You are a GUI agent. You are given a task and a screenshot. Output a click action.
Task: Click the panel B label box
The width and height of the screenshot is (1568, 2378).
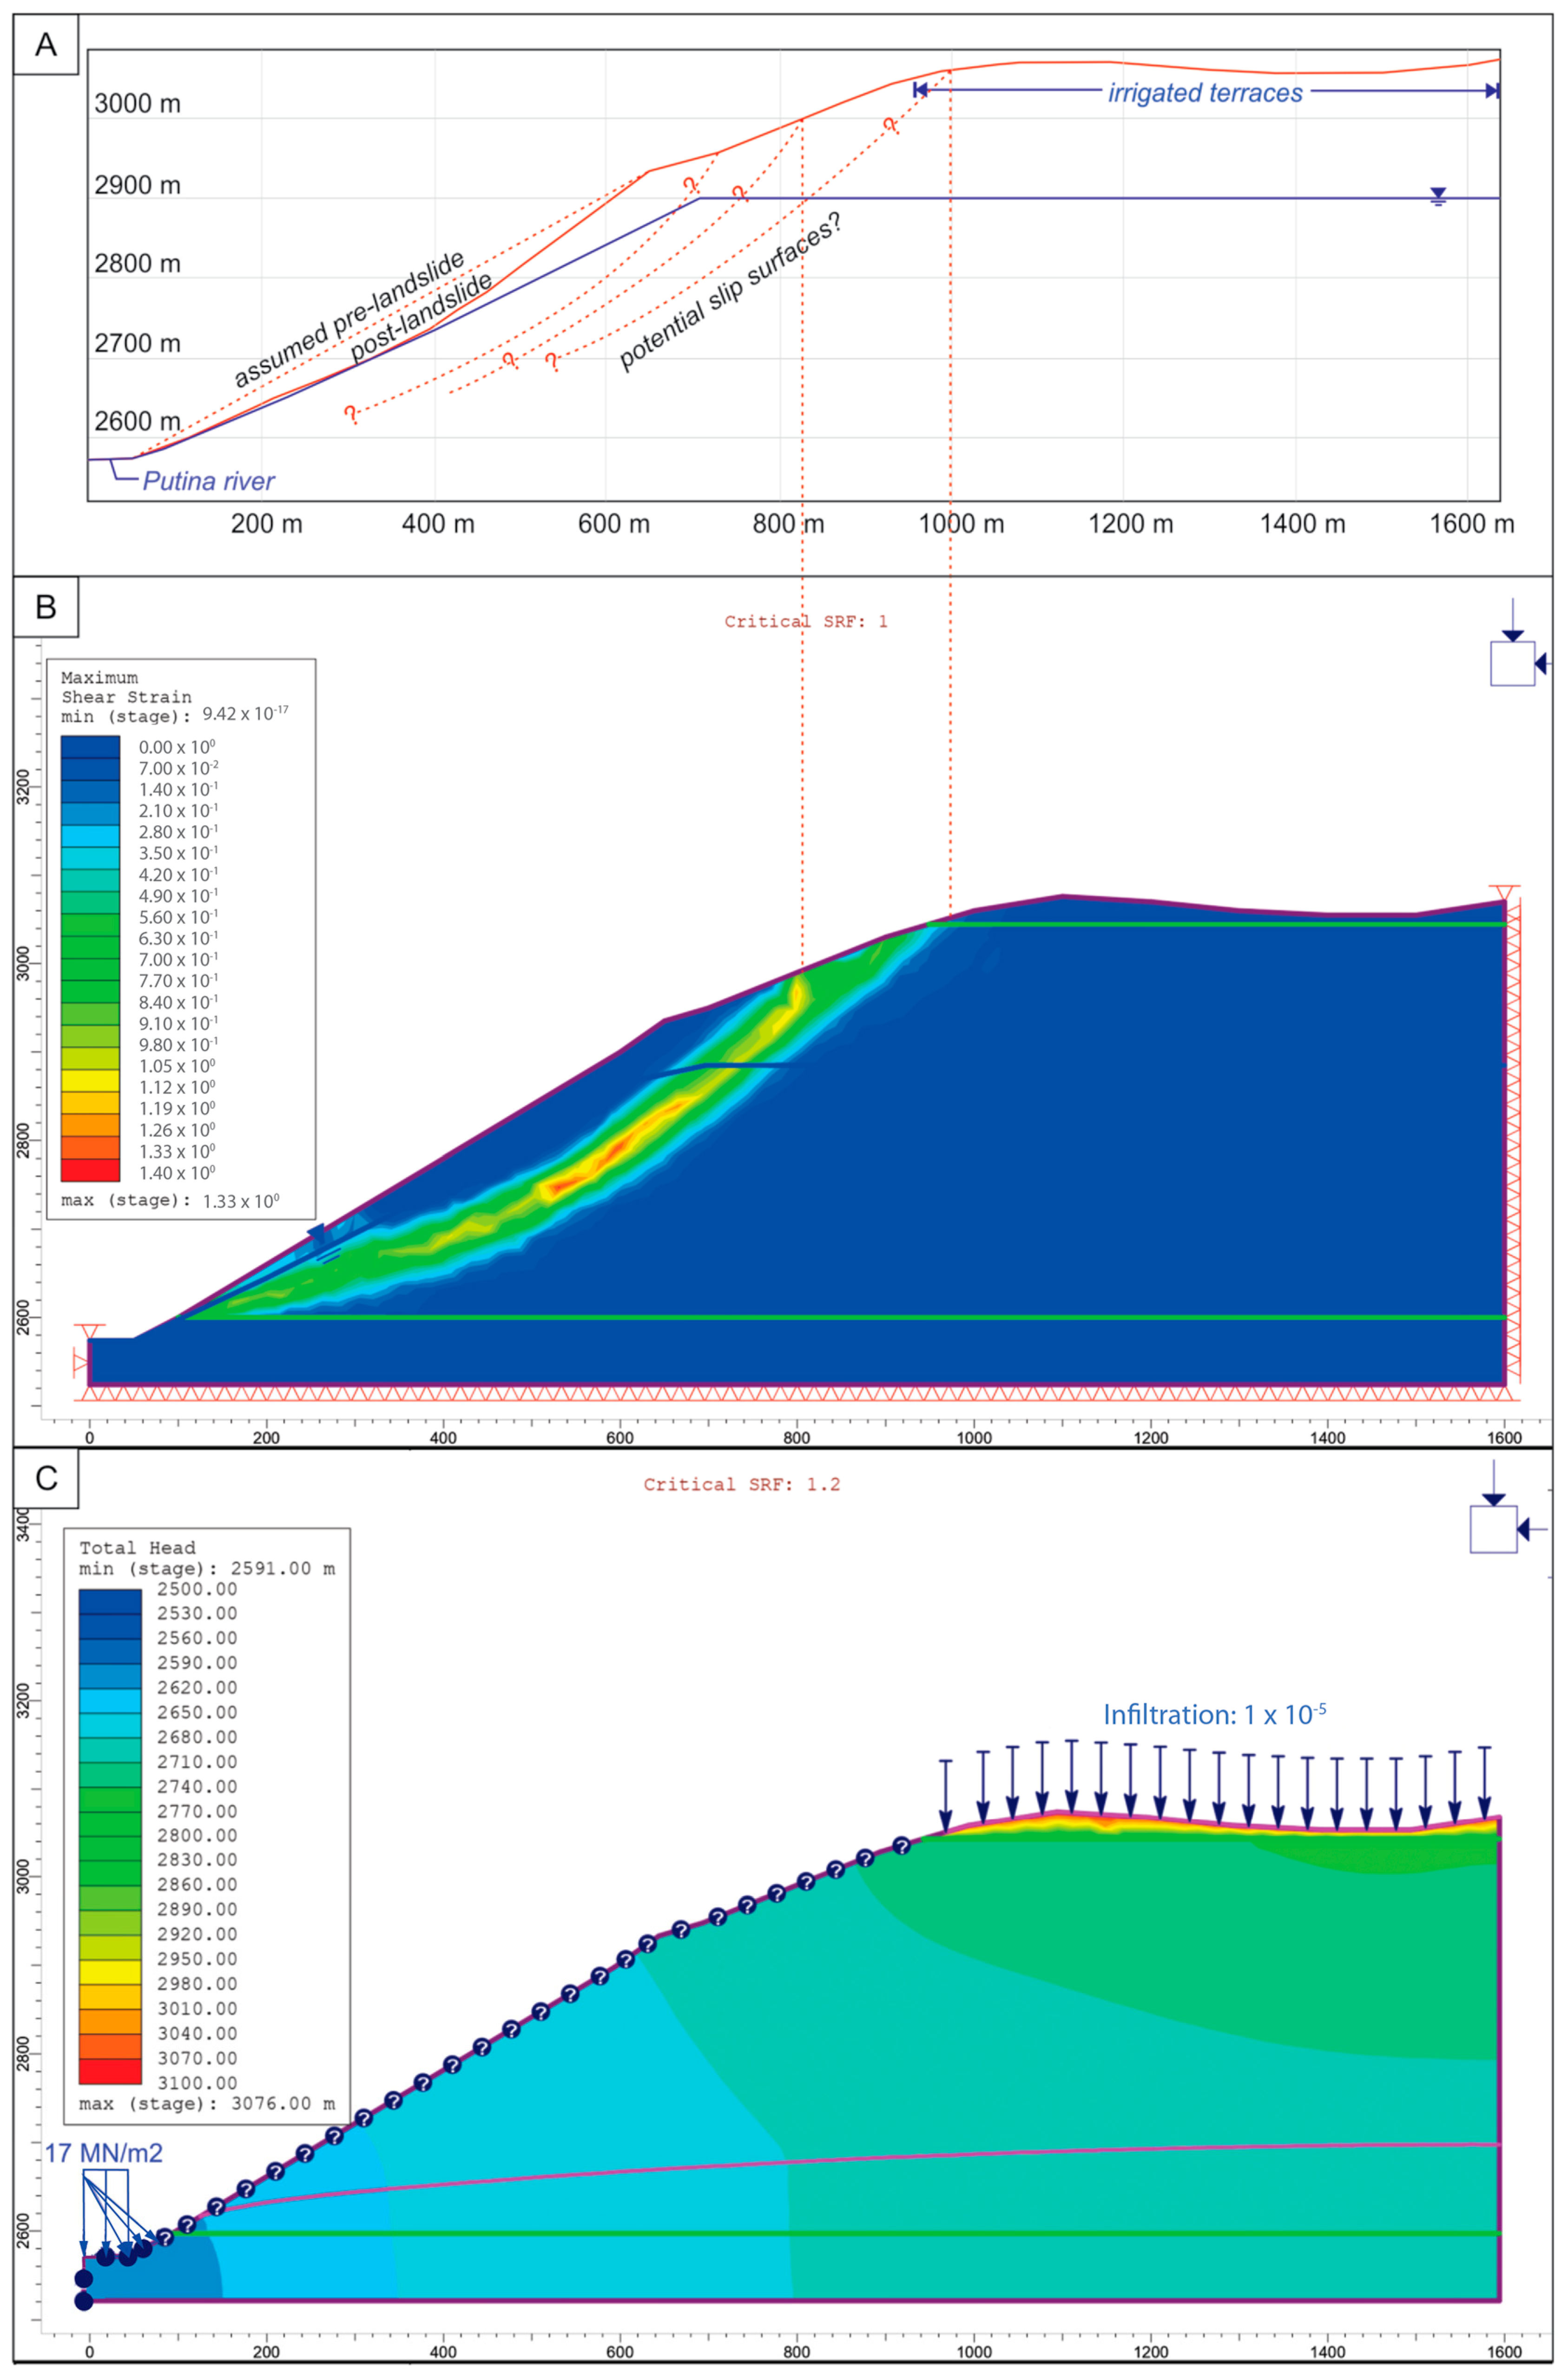pos(45,607)
